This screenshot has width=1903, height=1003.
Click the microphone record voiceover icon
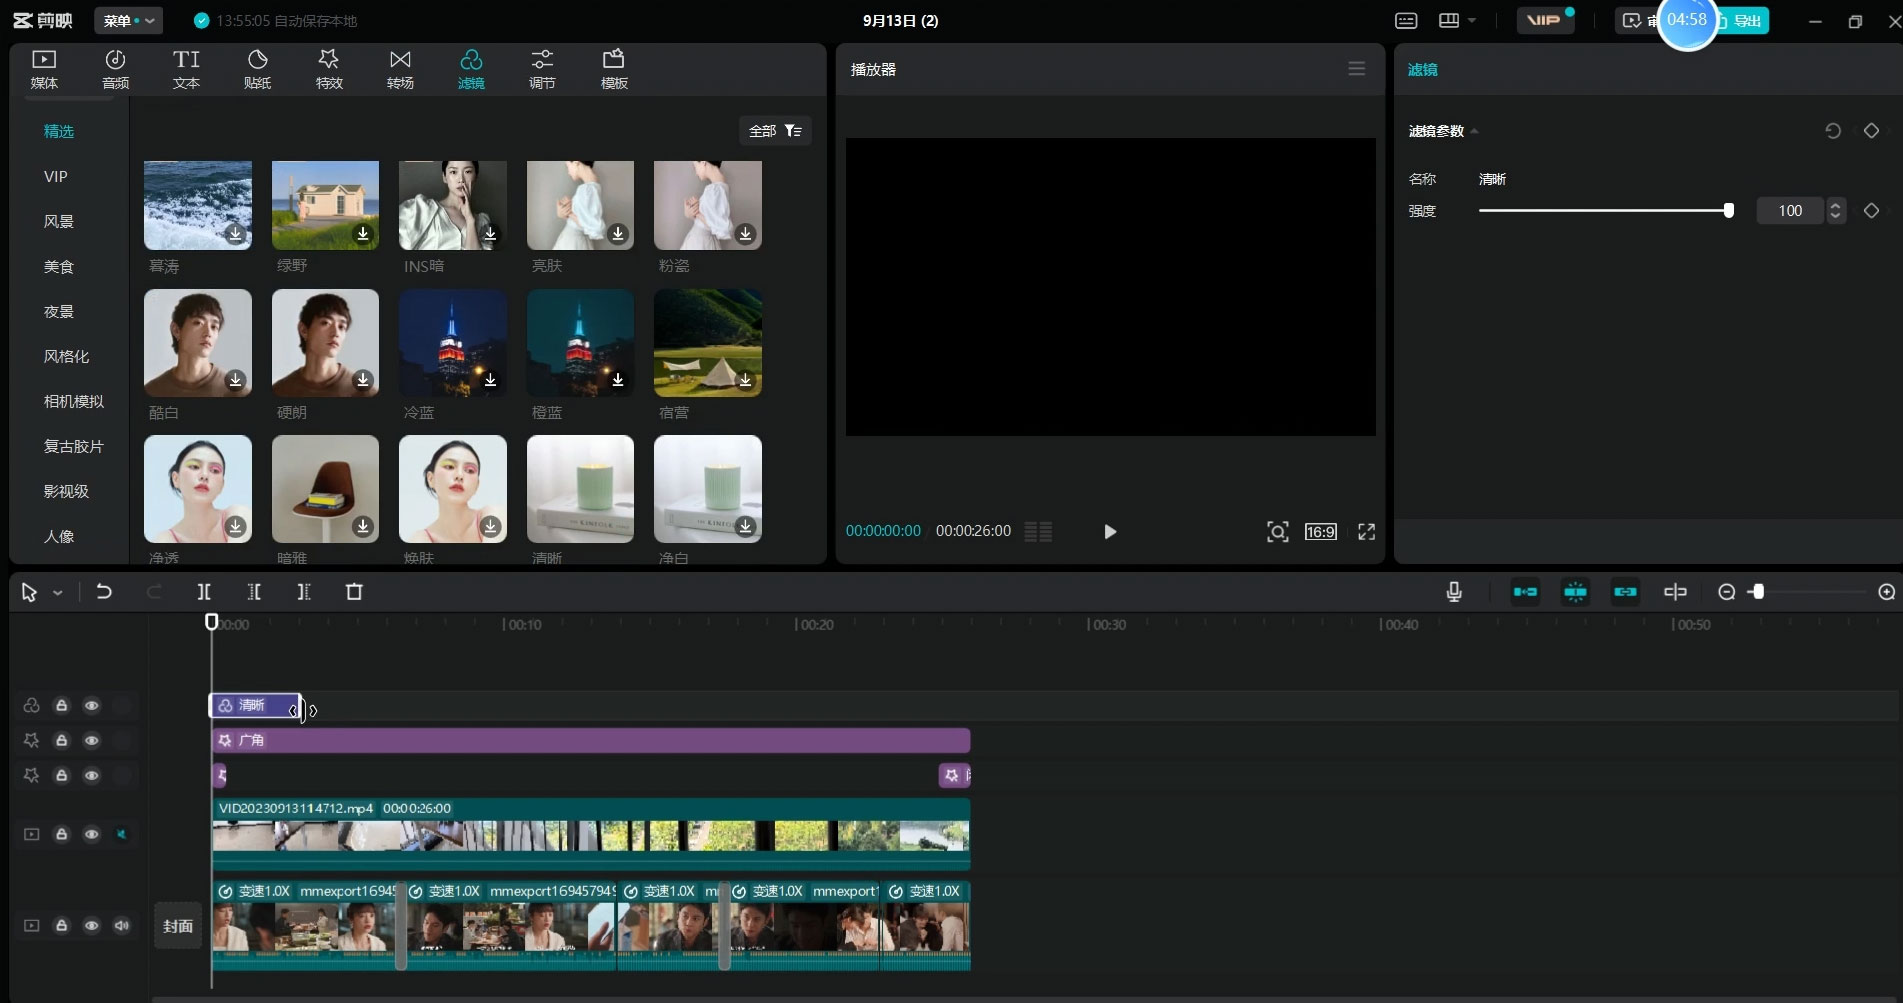point(1454,592)
